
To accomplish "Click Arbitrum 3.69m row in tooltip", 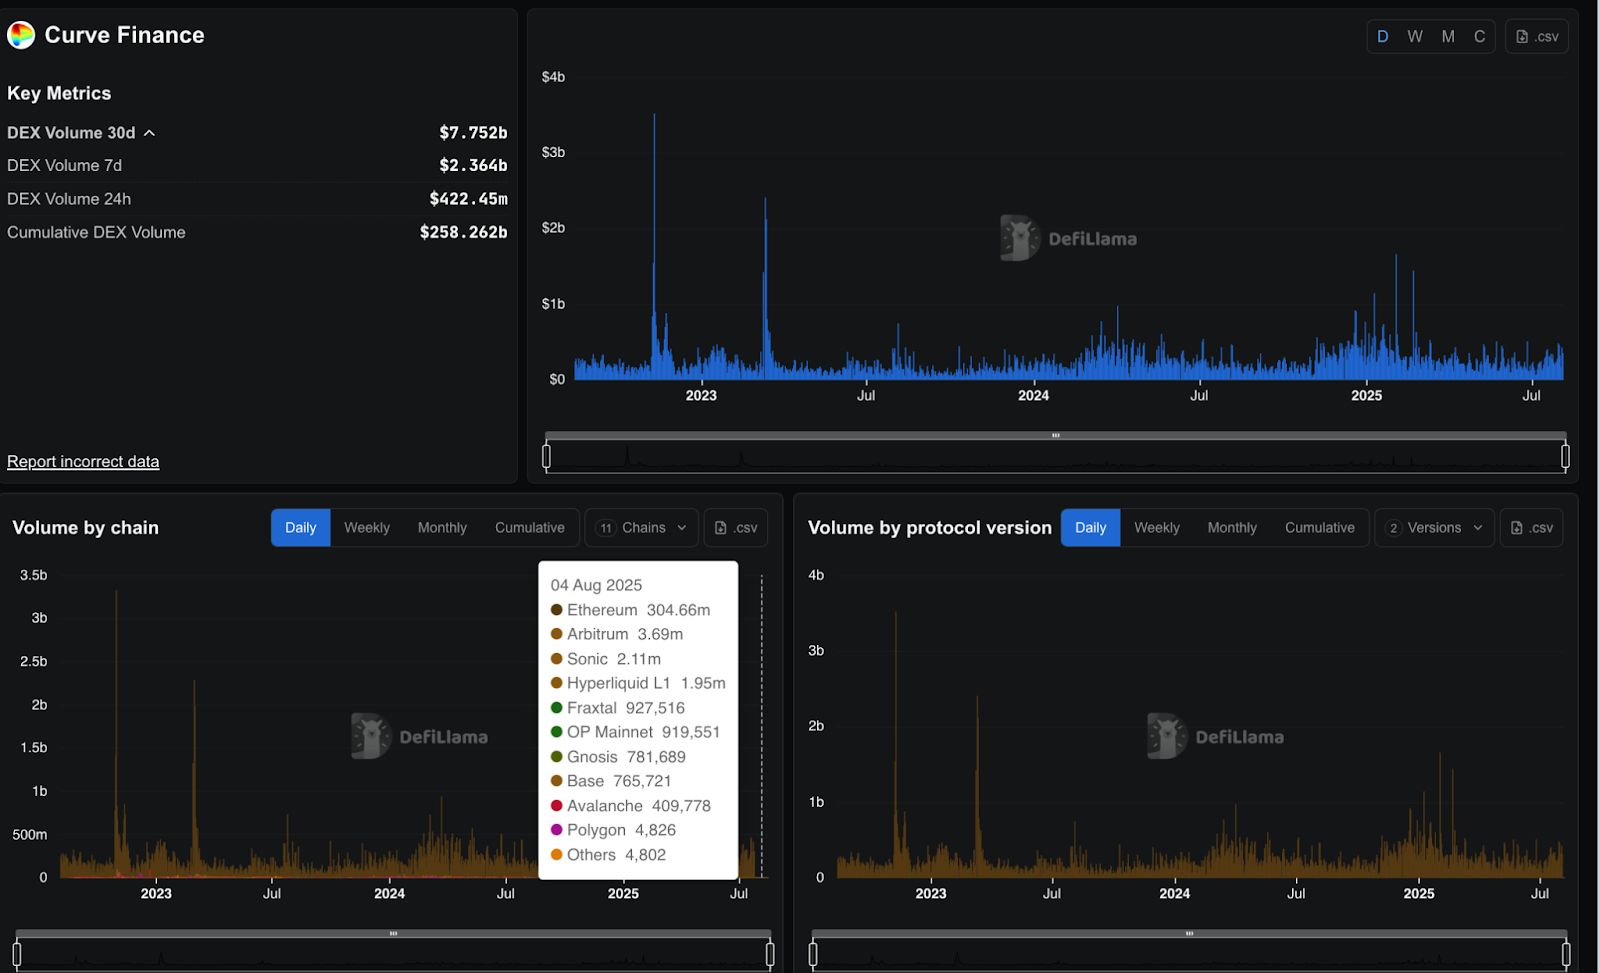I will coord(617,634).
